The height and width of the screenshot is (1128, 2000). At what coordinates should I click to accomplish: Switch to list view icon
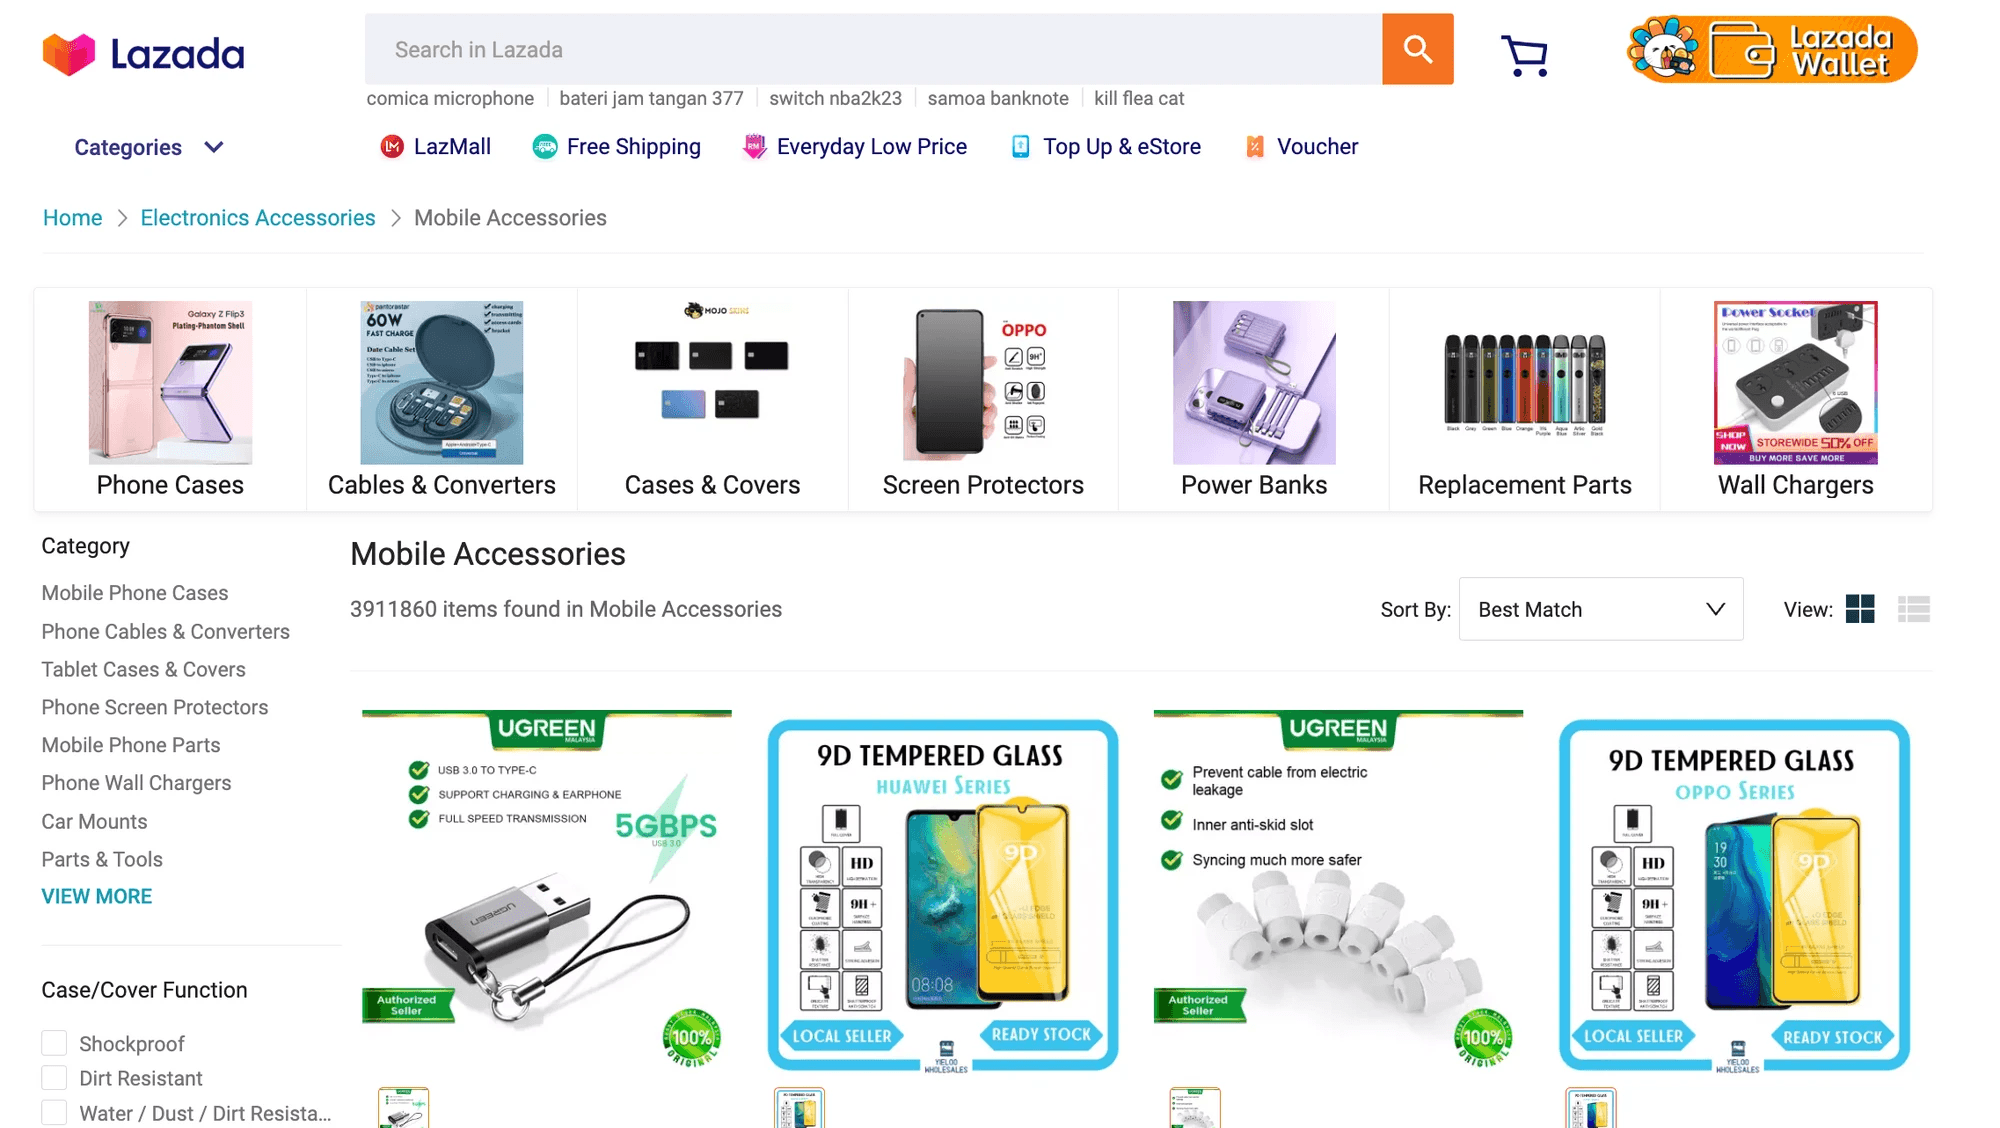click(x=1914, y=609)
